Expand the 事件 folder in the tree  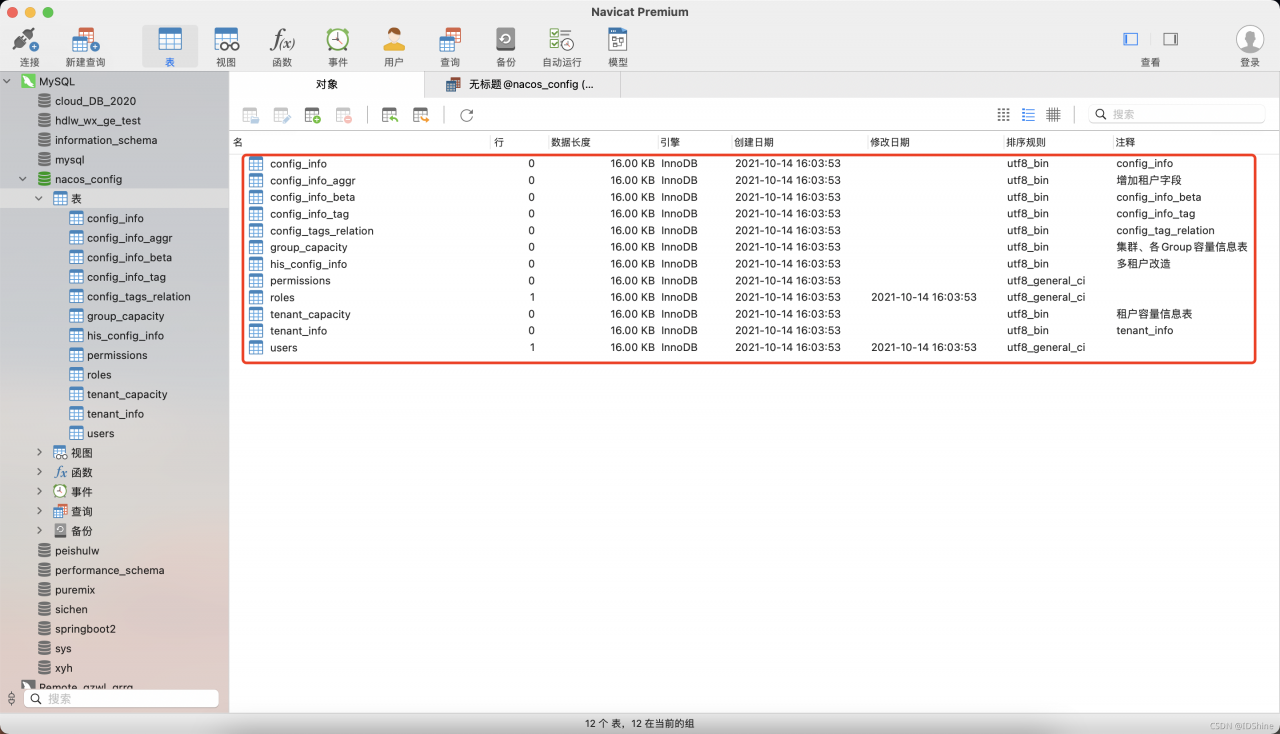pyautogui.click(x=39, y=492)
